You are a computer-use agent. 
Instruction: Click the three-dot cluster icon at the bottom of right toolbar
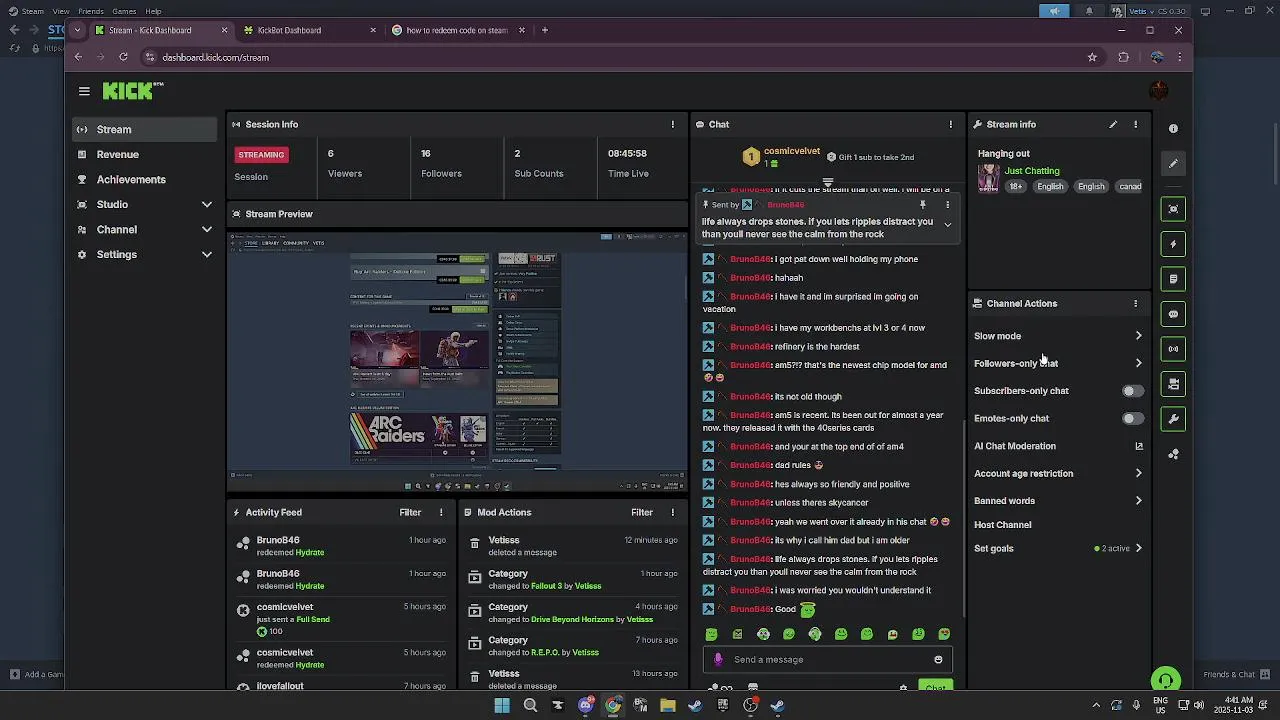(x=1173, y=454)
